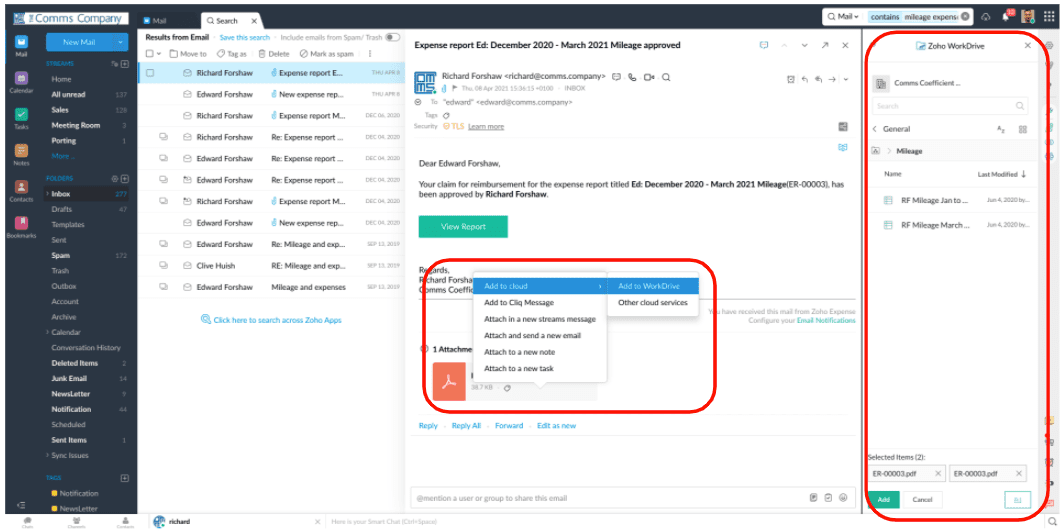Open the Calendar module icon
Image resolution: width=1062 pixels, height=531 pixels.
[x=21, y=81]
